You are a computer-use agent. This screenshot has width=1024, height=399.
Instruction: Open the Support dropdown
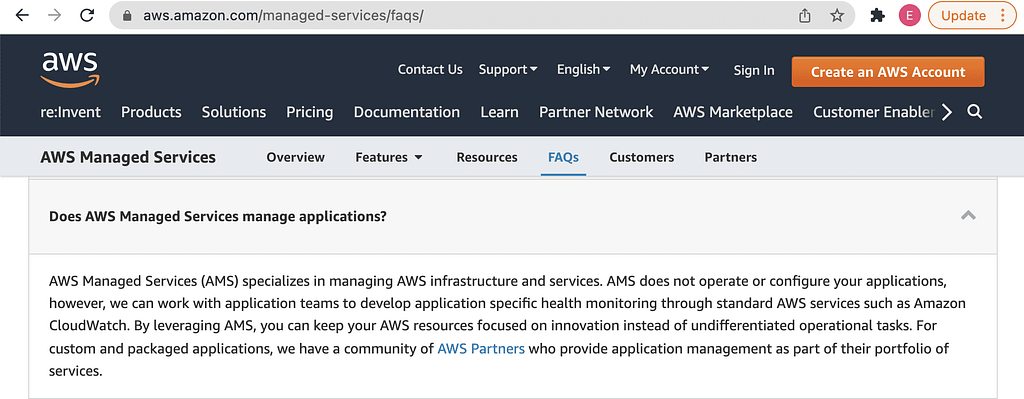[x=508, y=69]
